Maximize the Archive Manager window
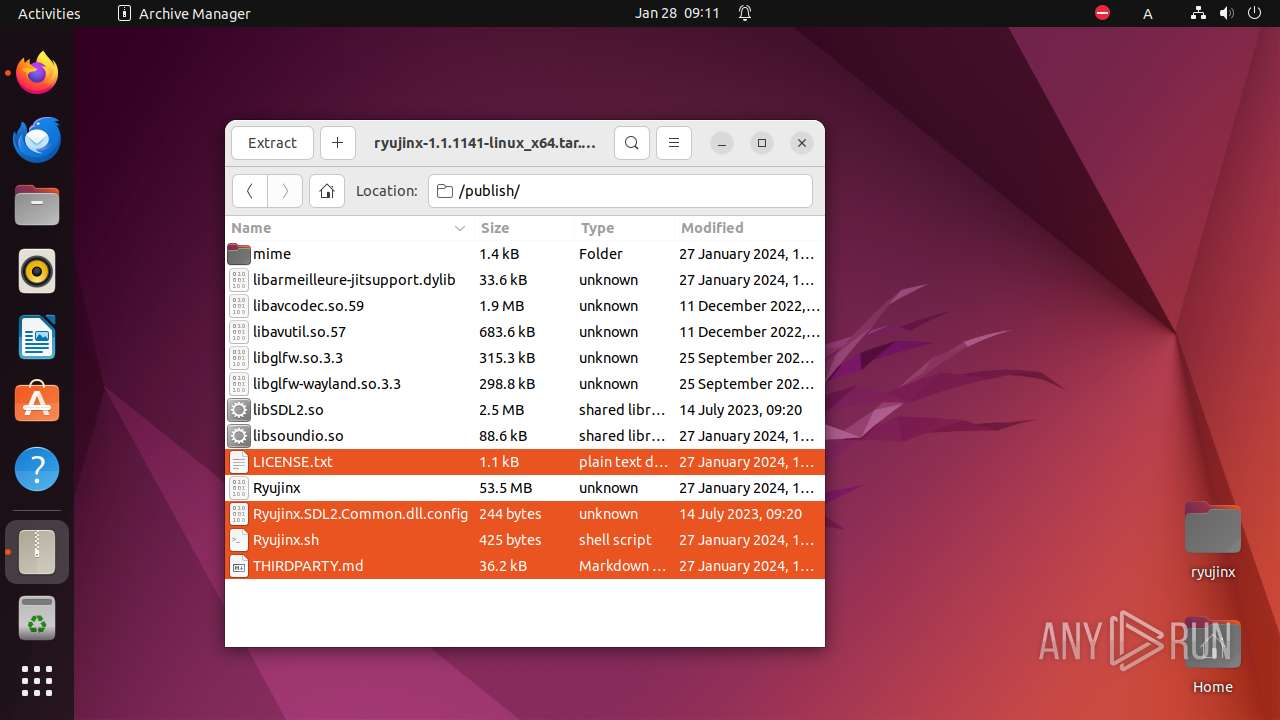This screenshot has height=720, width=1280. 762,143
